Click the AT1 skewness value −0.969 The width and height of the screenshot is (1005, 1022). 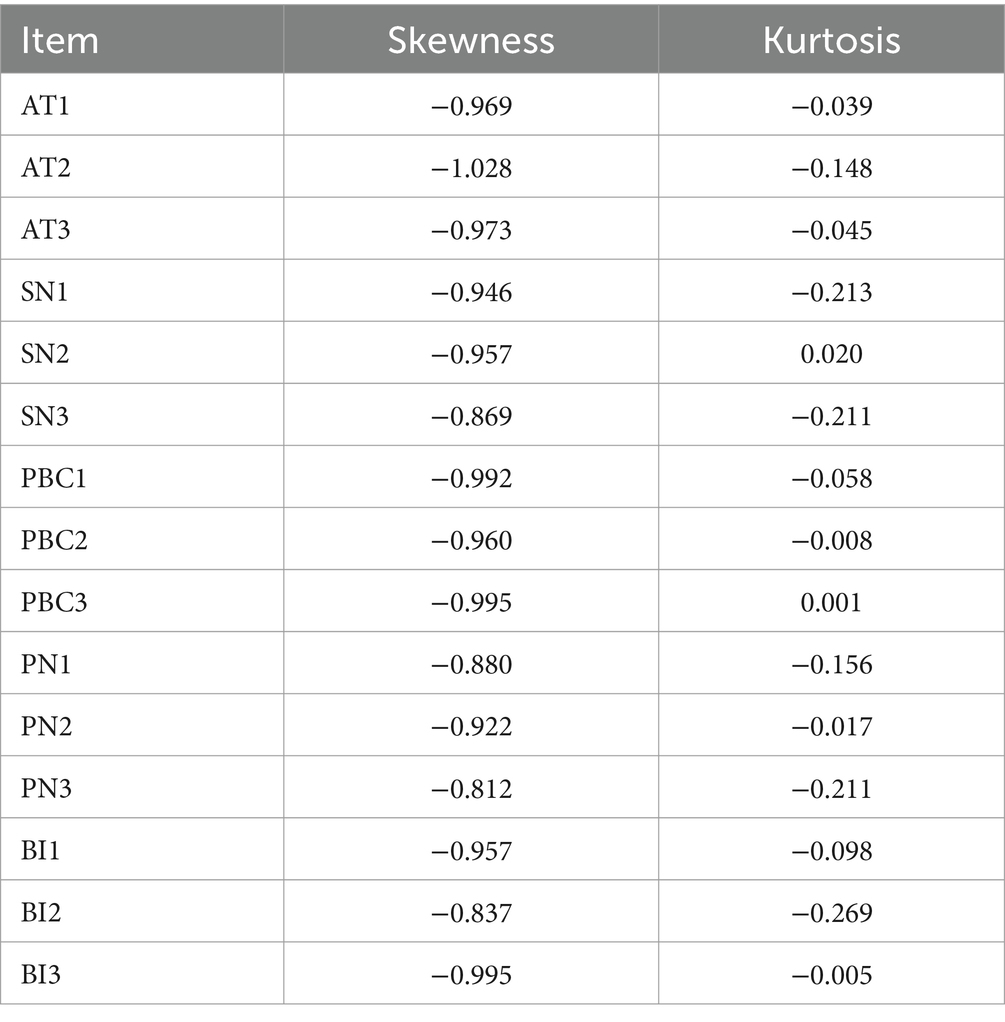tap(471, 106)
